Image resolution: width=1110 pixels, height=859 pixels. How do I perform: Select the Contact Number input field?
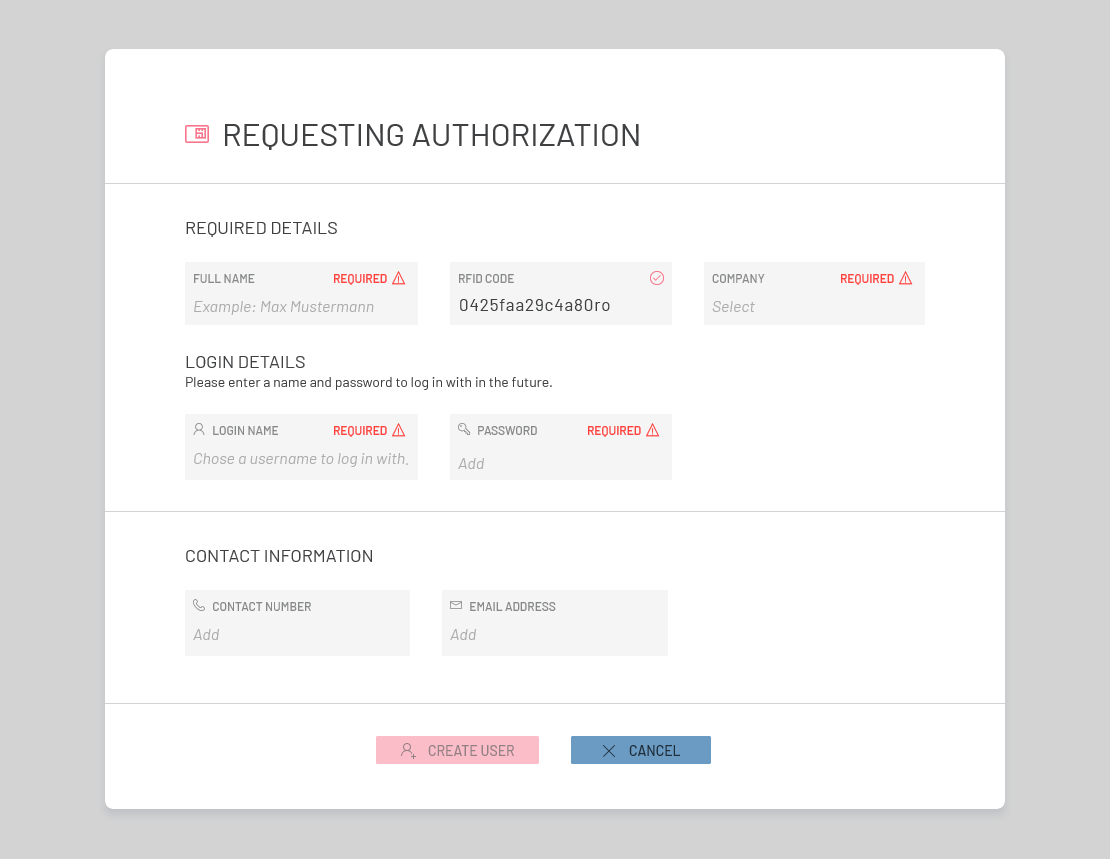[x=297, y=635]
